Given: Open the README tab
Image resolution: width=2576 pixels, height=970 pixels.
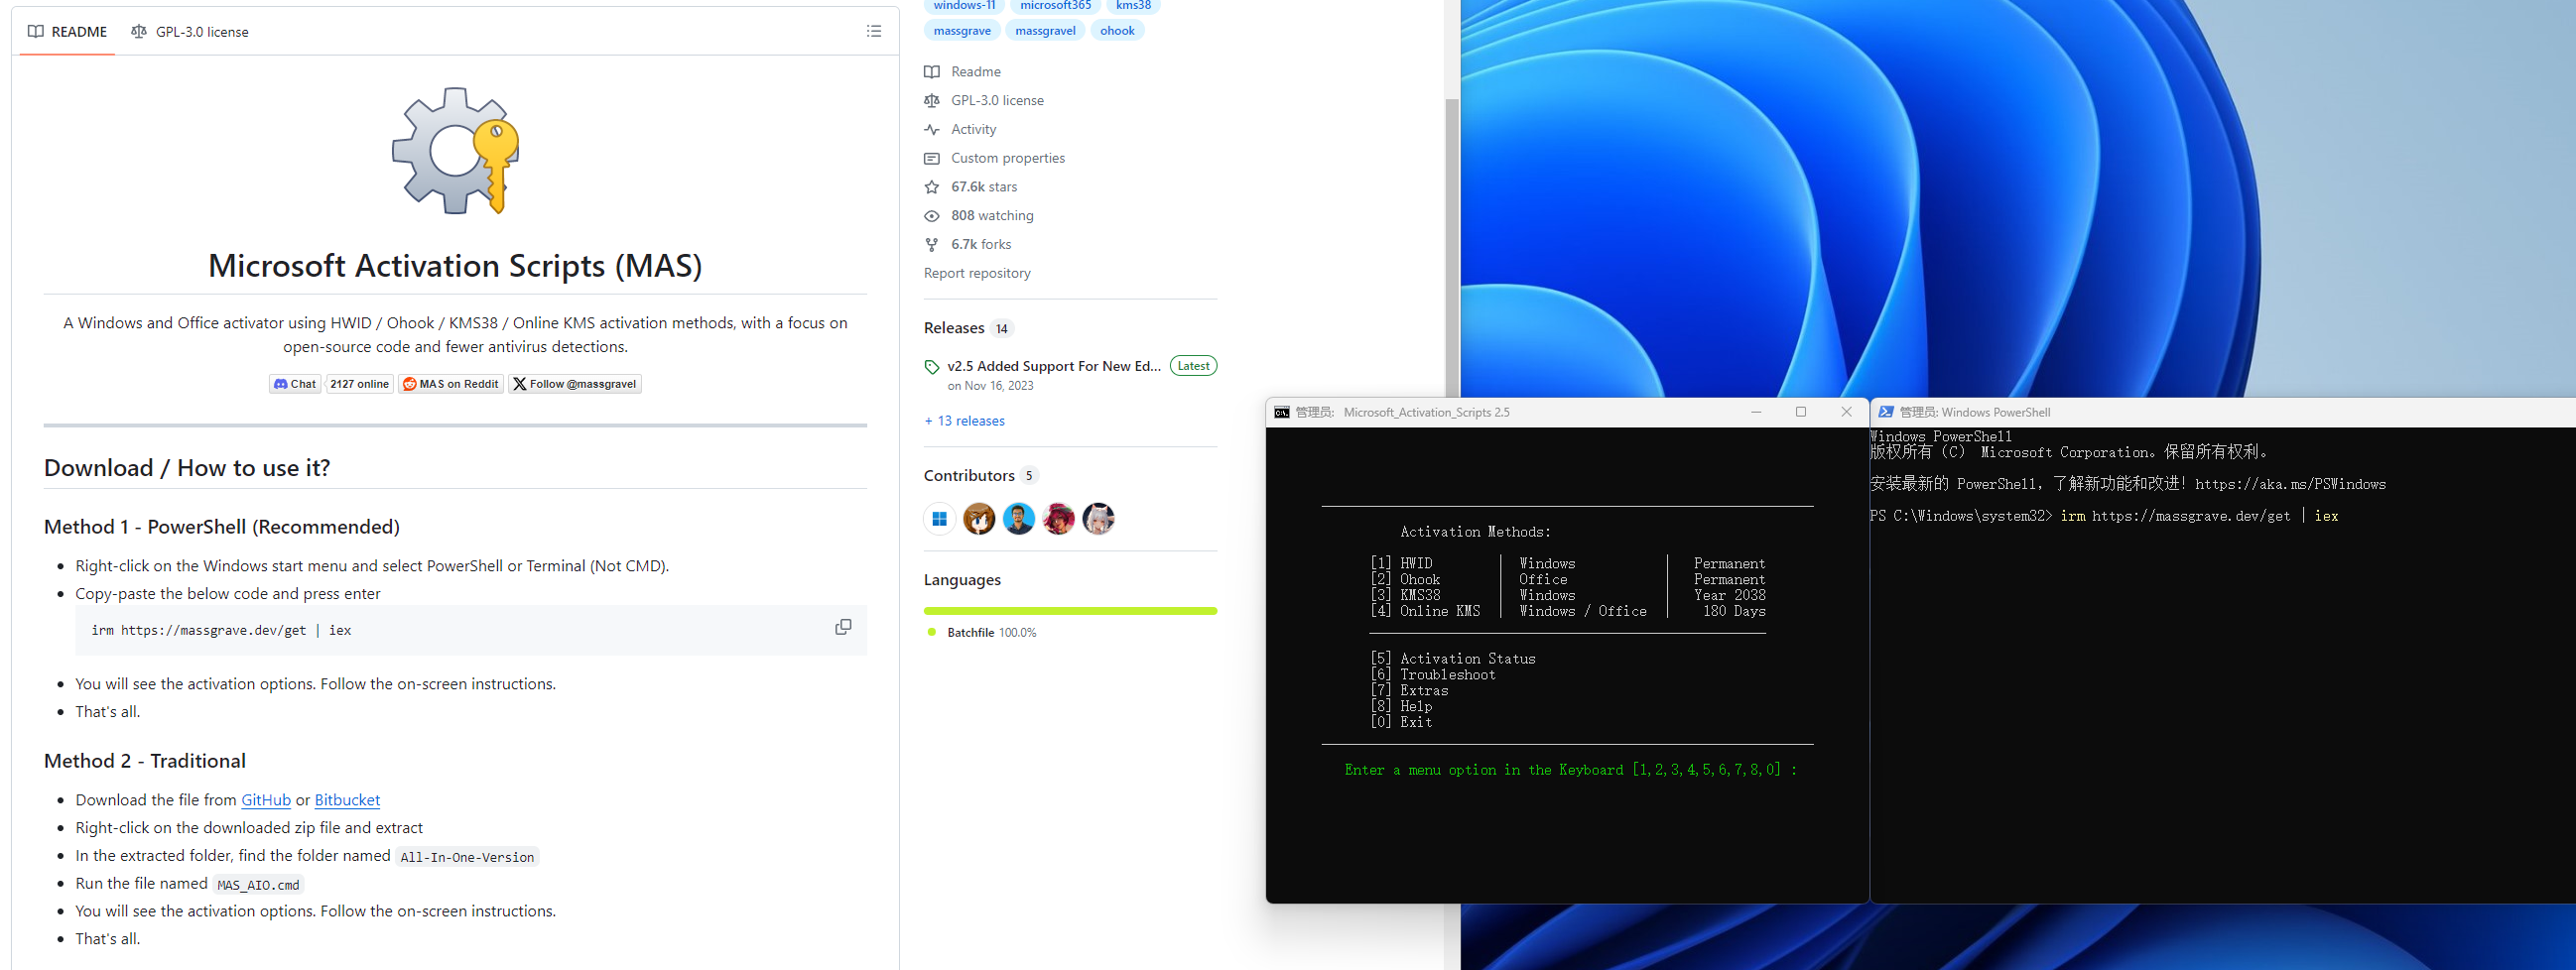Looking at the screenshot, I should 67,32.
